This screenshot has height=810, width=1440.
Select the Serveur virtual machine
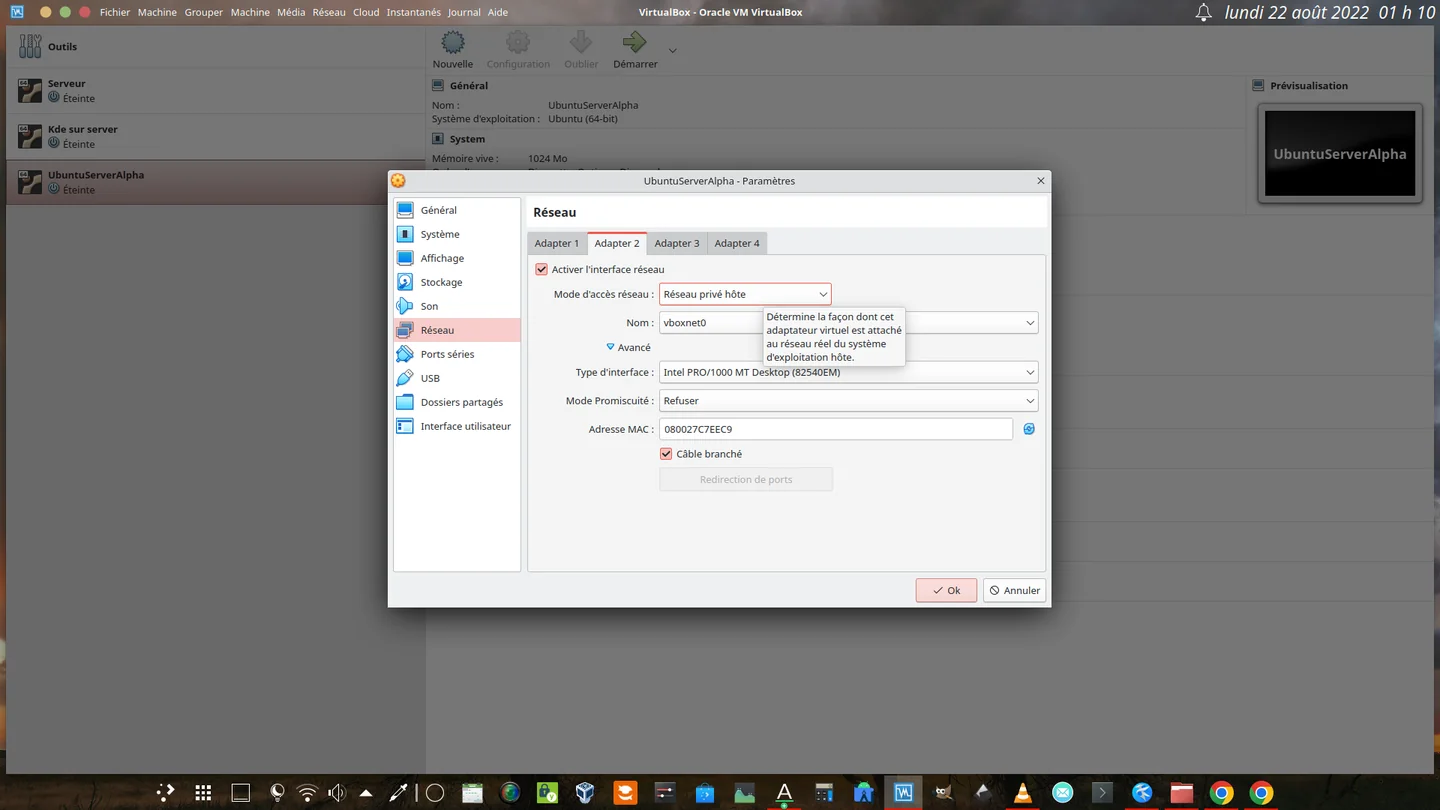click(215, 91)
